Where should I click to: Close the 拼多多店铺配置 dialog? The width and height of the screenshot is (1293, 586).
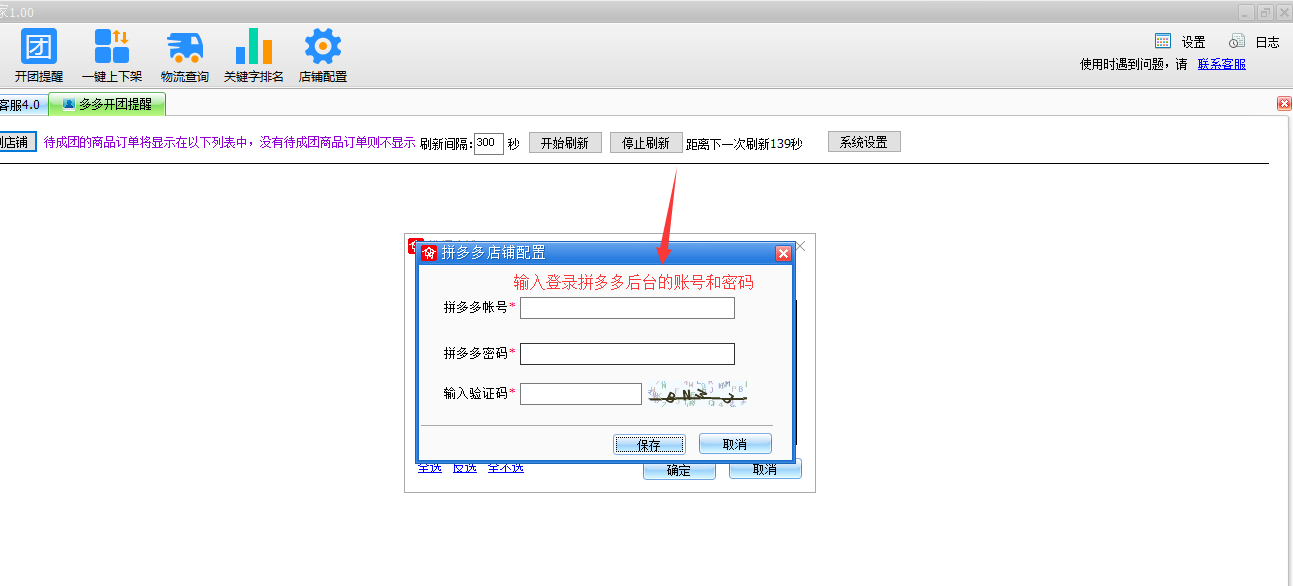783,253
